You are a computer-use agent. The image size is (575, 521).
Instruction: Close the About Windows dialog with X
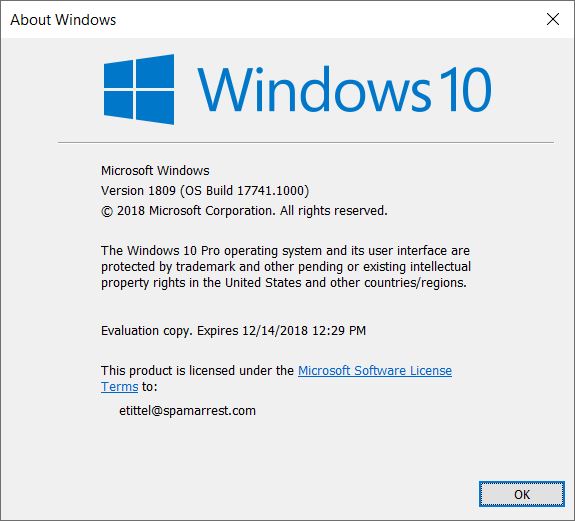tap(553, 19)
